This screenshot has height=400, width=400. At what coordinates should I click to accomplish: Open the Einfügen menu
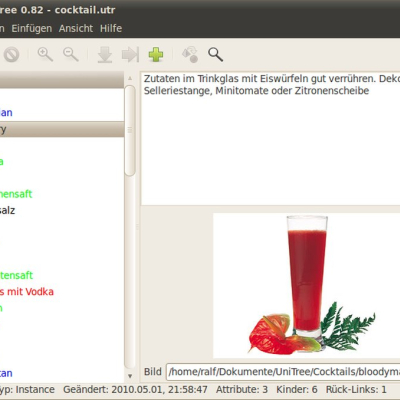pyautogui.click(x=32, y=28)
